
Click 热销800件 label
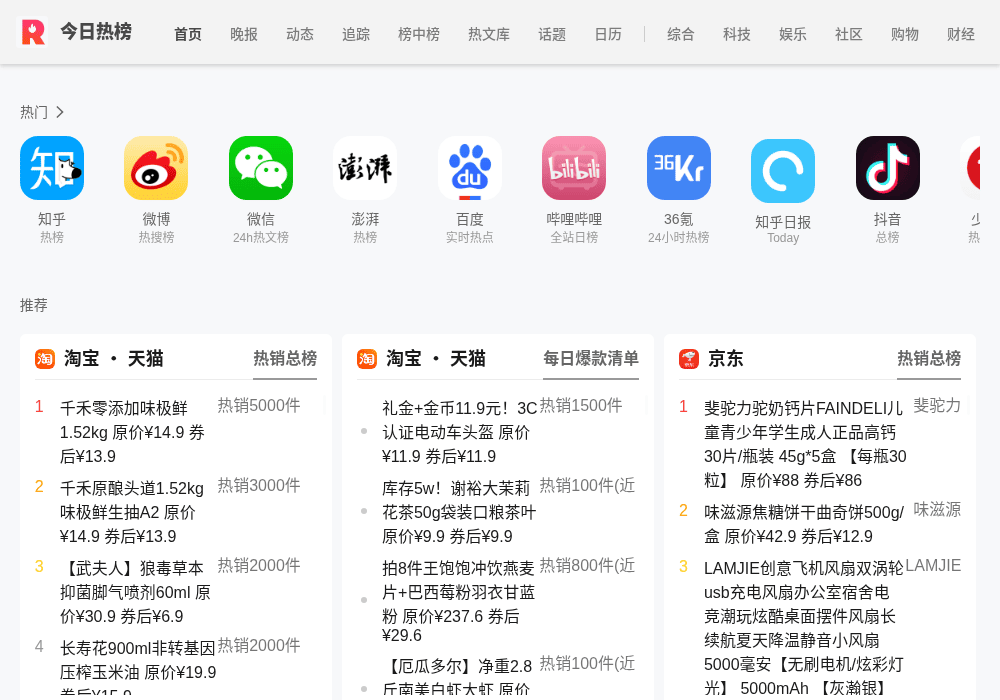coord(587,565)
